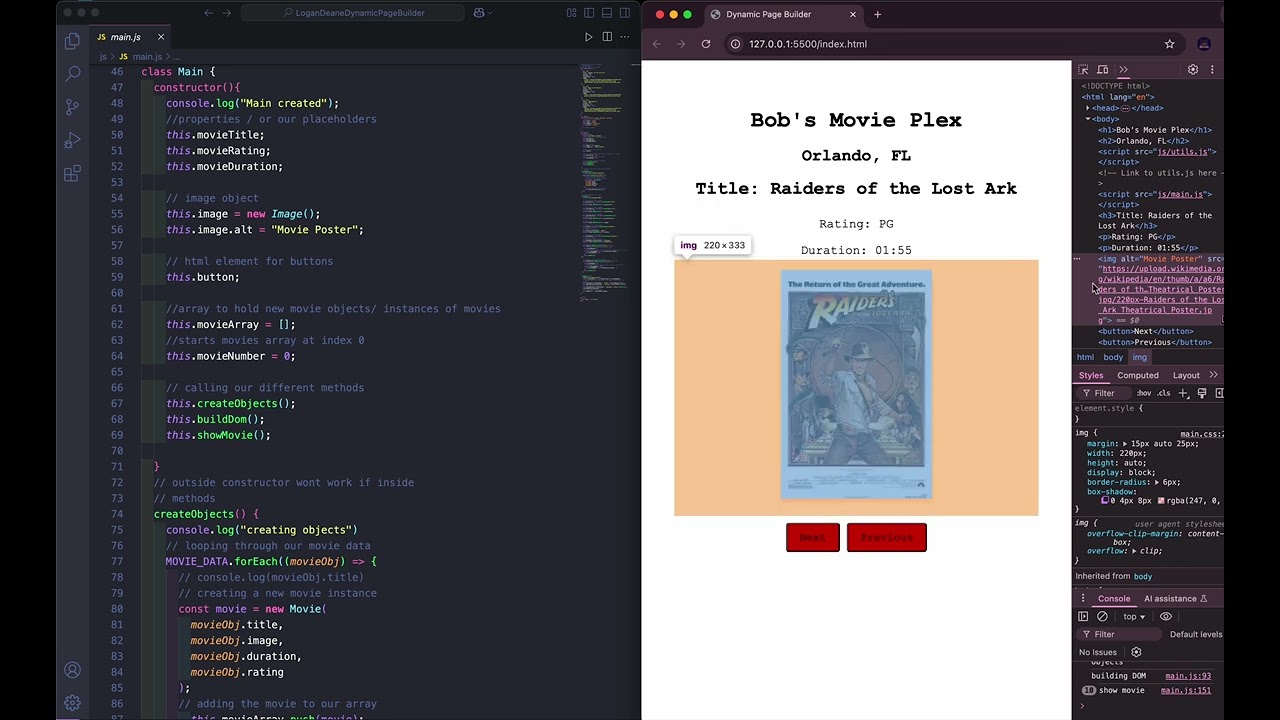Open the Manage gear in VS Code

point(72,703)
